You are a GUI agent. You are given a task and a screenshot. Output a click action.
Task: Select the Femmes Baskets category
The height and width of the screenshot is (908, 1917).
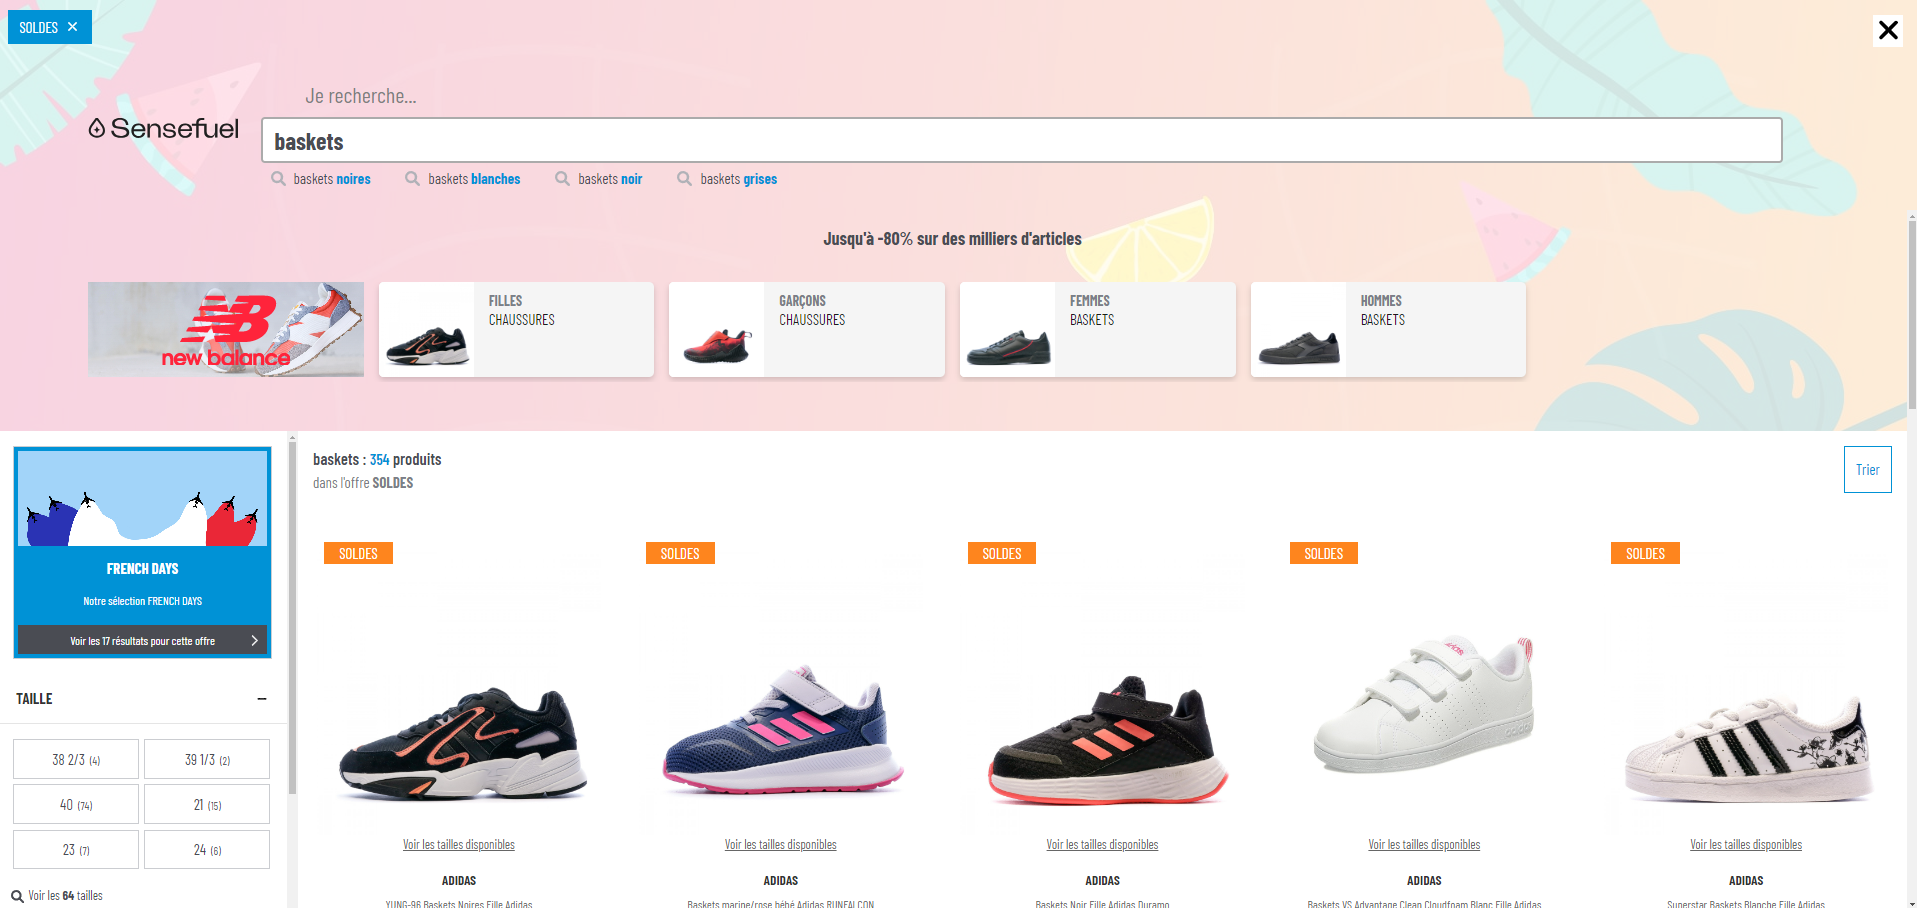tap(1097, 329)
